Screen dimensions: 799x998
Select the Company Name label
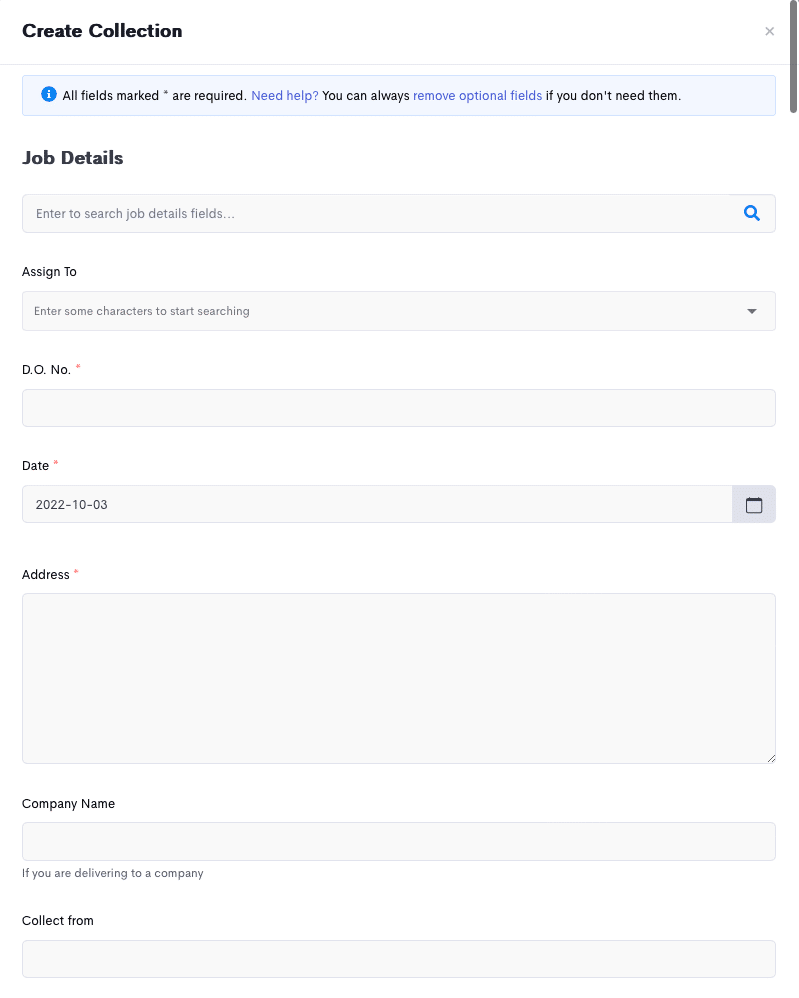pos(68,803)
